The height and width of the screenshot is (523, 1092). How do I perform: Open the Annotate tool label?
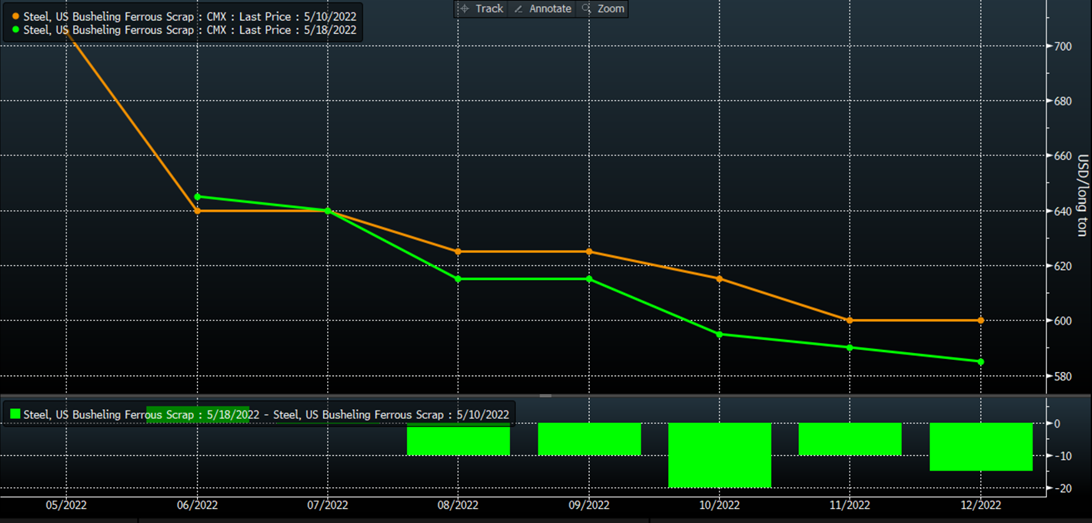[x=550, y=9]
